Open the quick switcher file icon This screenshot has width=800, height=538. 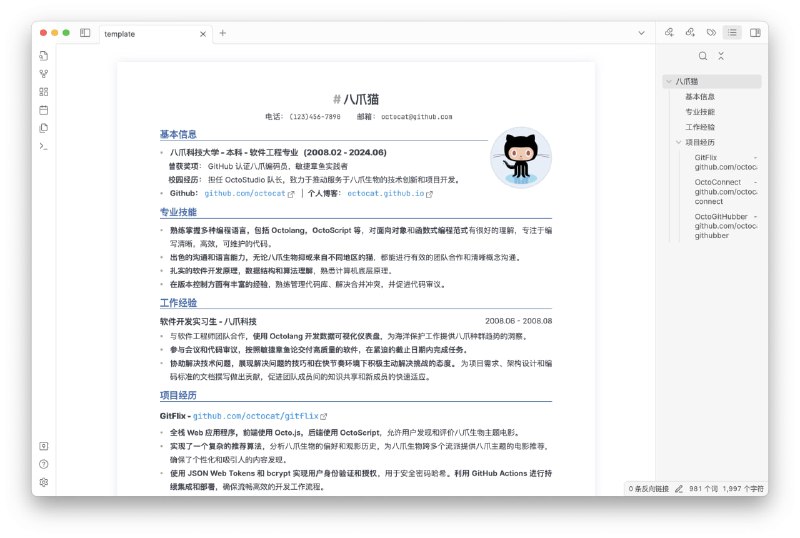pos(43,56)
